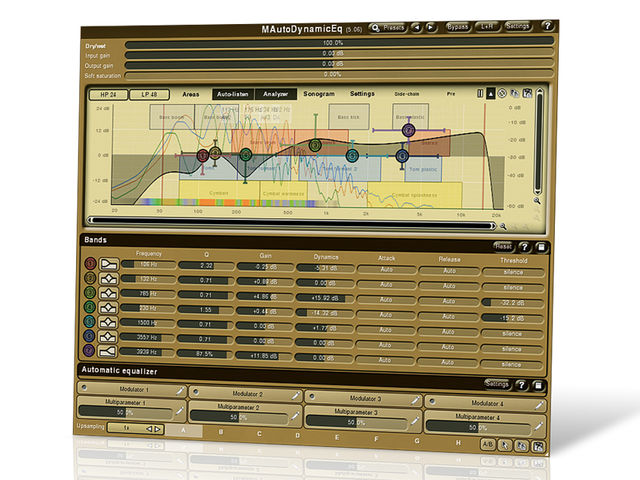Select preset slot H
640x480 pixels.
[458, 442]
